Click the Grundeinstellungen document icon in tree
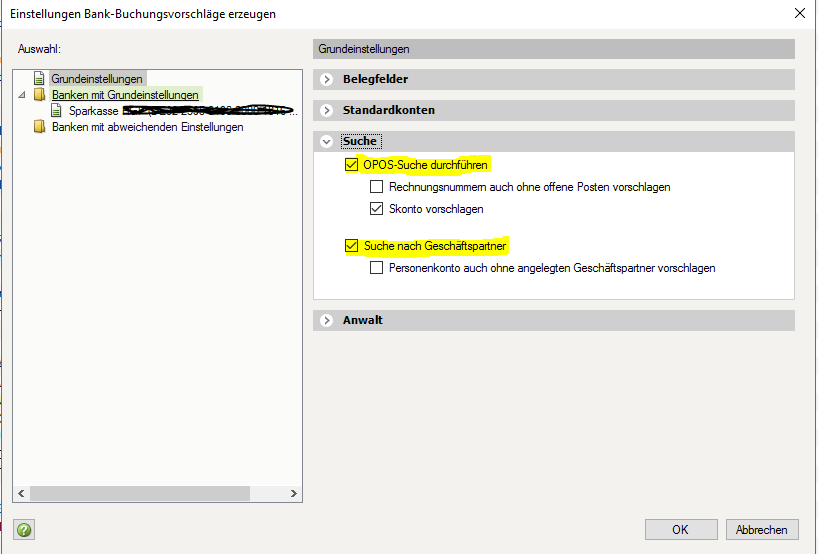 (40, 78)
